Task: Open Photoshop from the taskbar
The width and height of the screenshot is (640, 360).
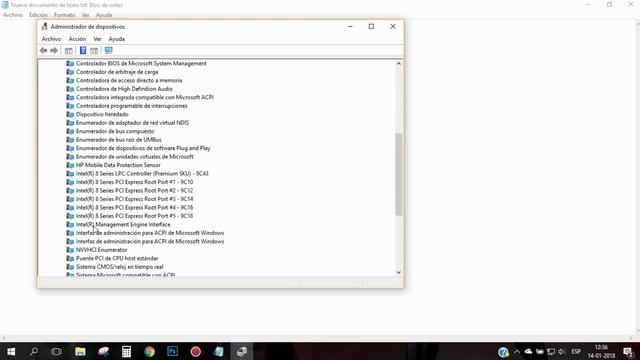Action: pyautogui.click(x=172, y=351)
